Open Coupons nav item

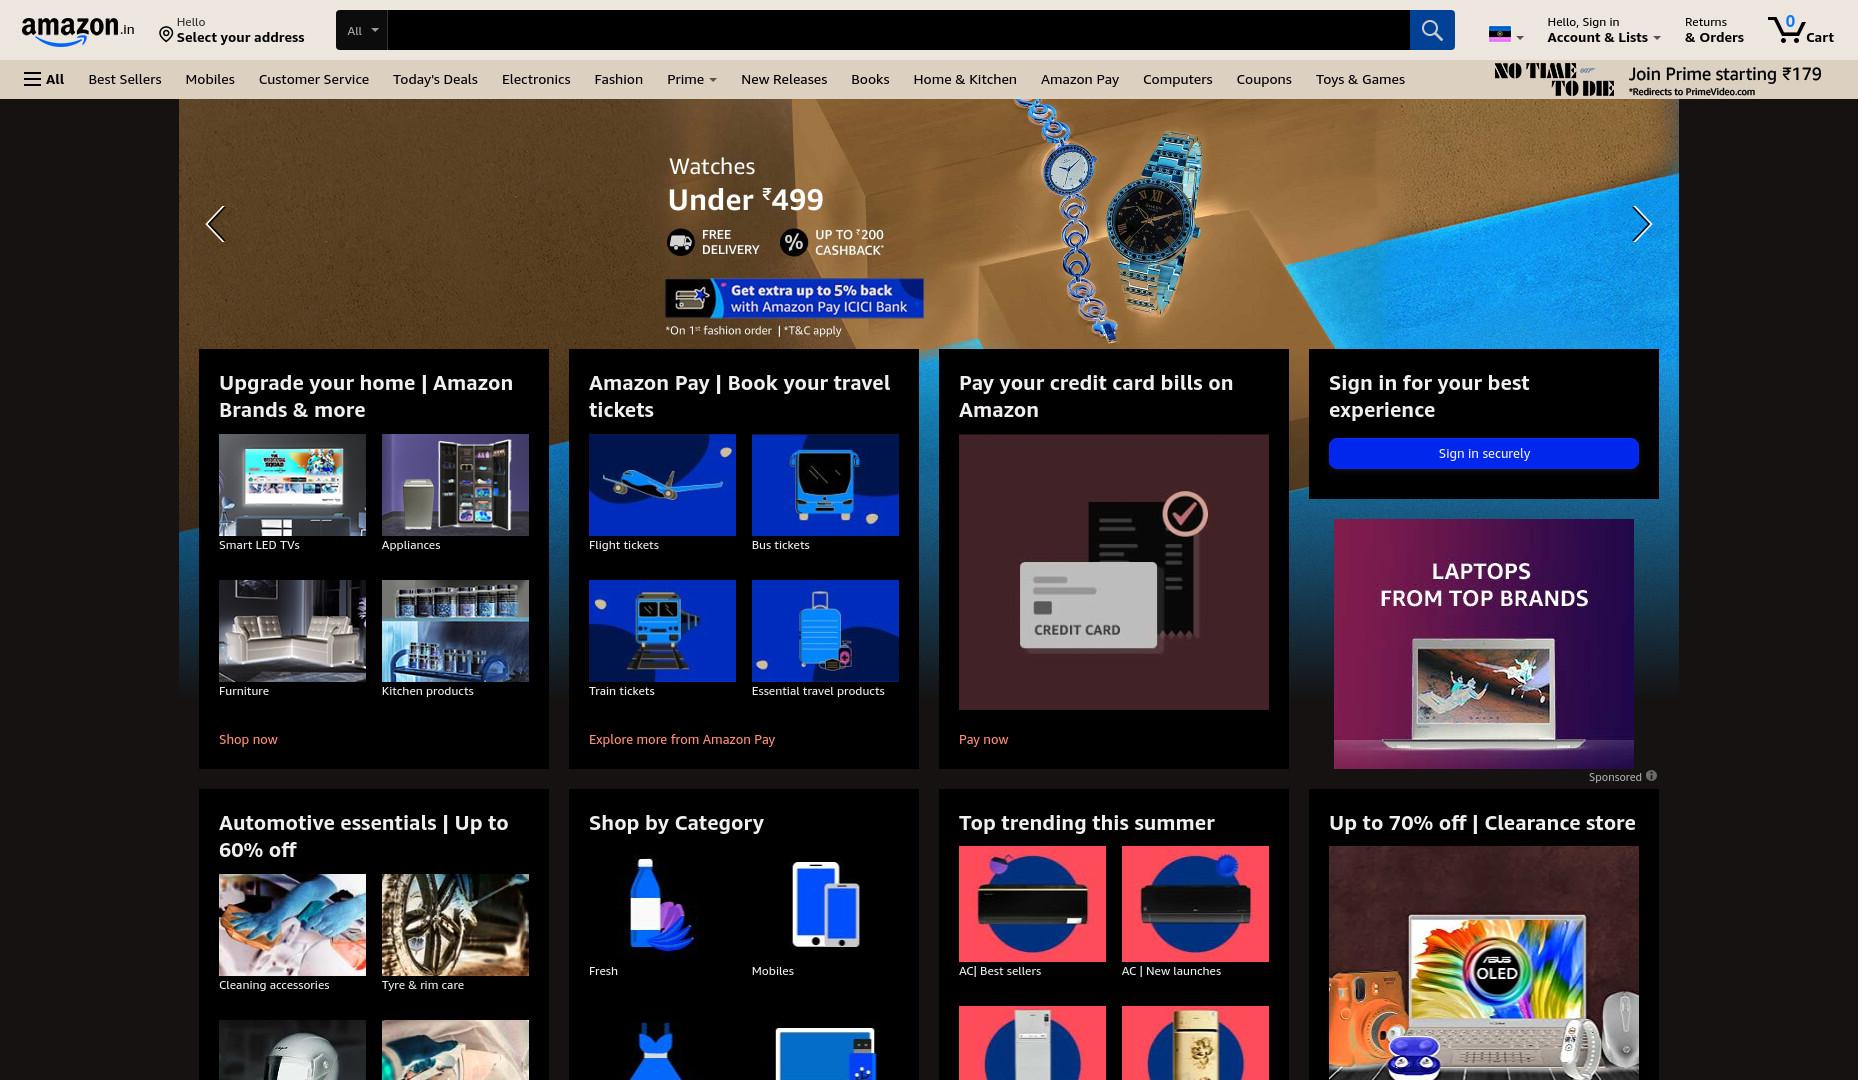pyautogui.click(x=1264, y=79)
